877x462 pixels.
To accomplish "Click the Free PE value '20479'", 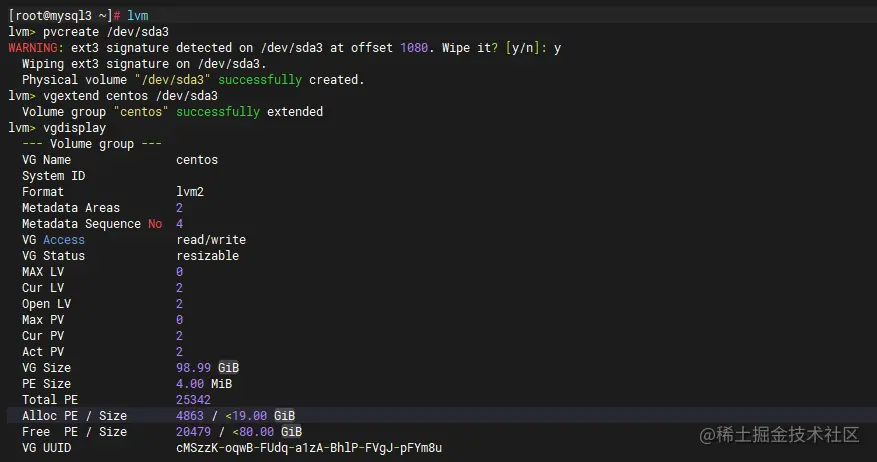I will click(194, 432).
